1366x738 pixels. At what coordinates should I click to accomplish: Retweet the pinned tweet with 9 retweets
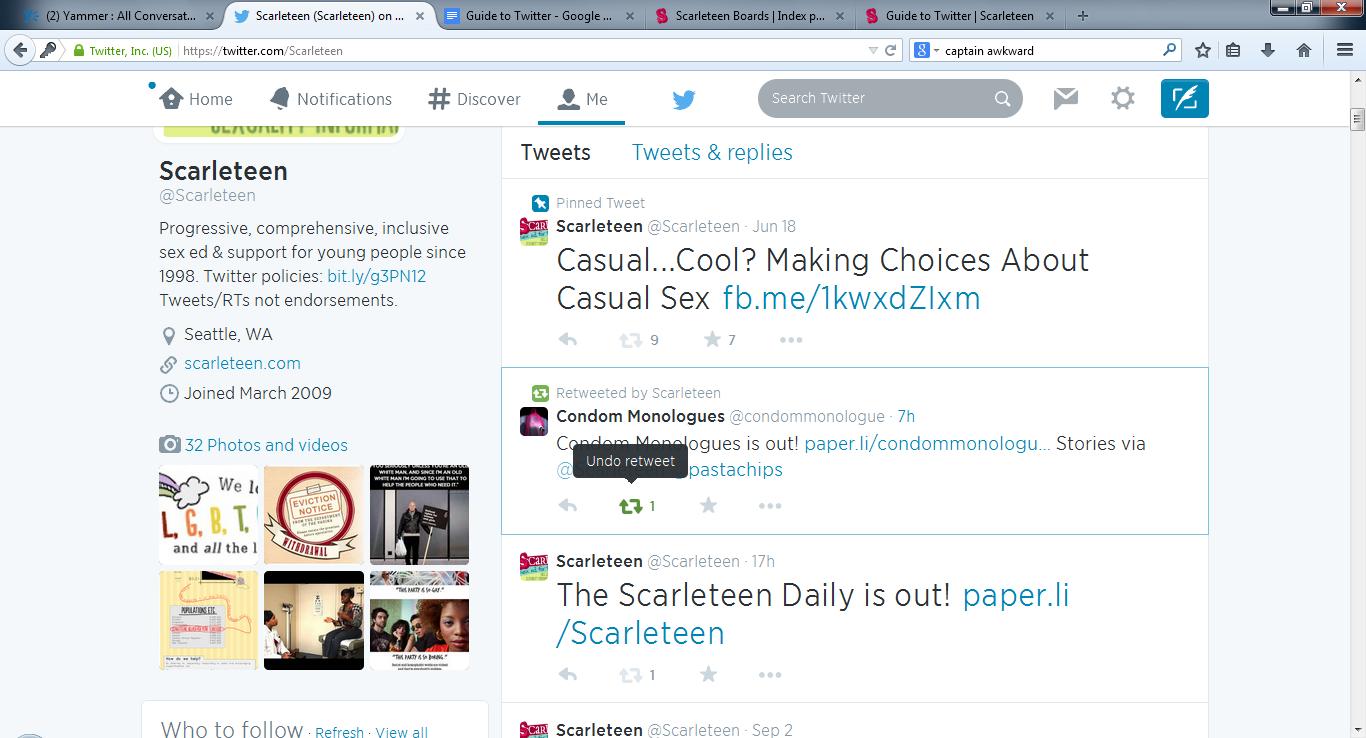pos(631,340)
